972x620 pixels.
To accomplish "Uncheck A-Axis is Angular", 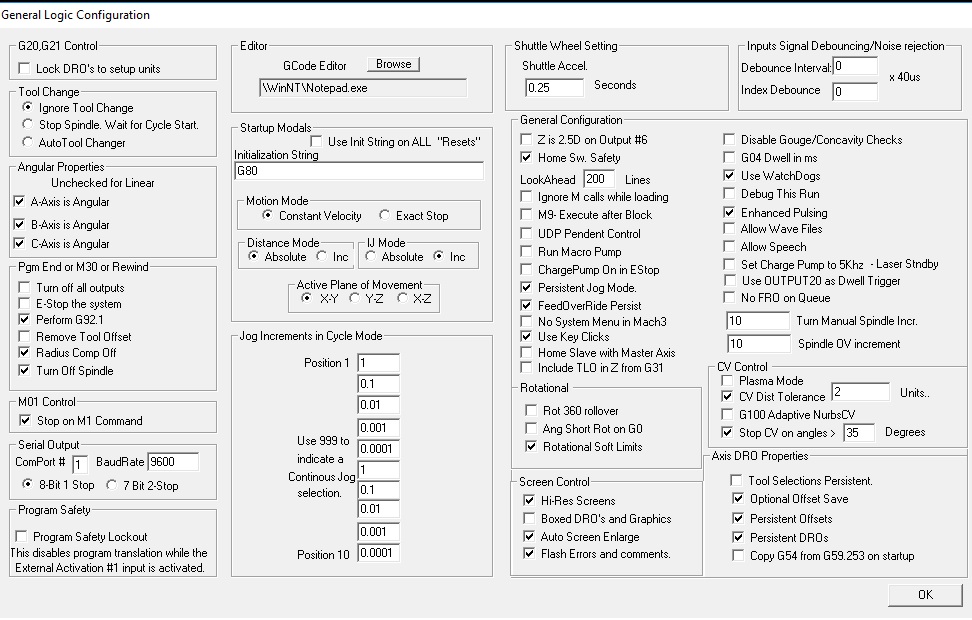I will (x=19, y=202).
